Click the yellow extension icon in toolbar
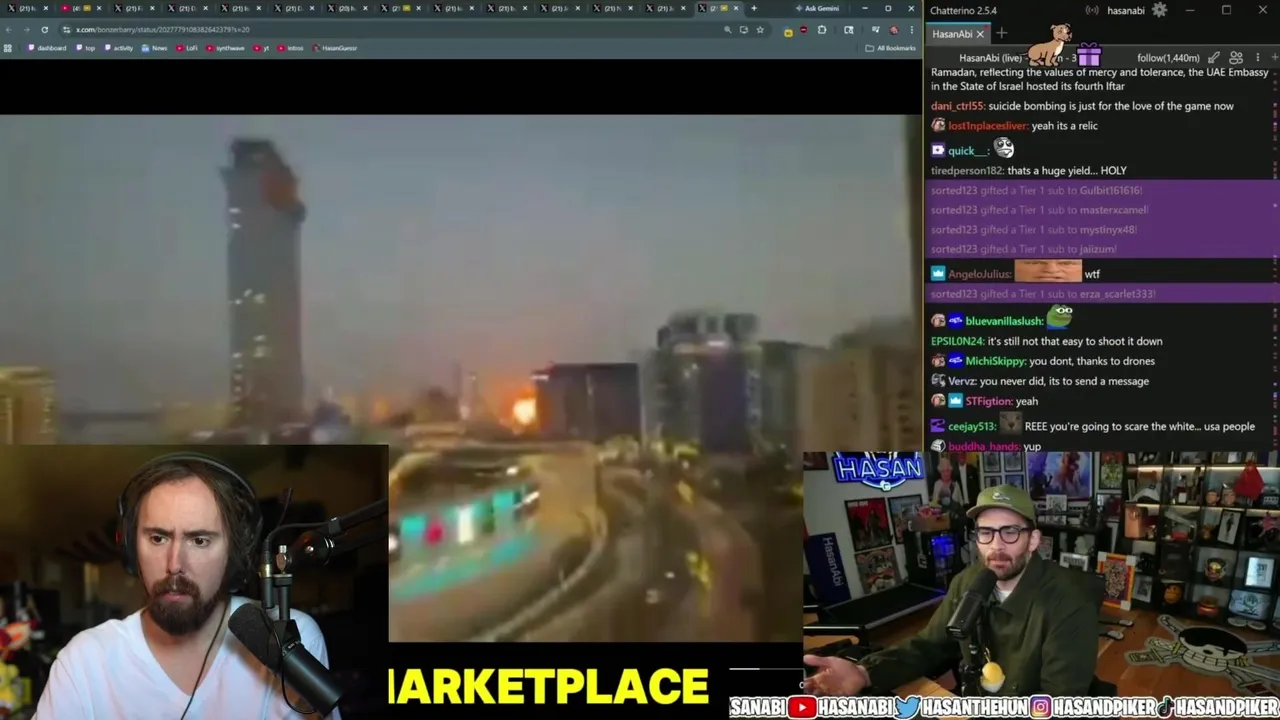1280x720 pixels. point(788,31)
